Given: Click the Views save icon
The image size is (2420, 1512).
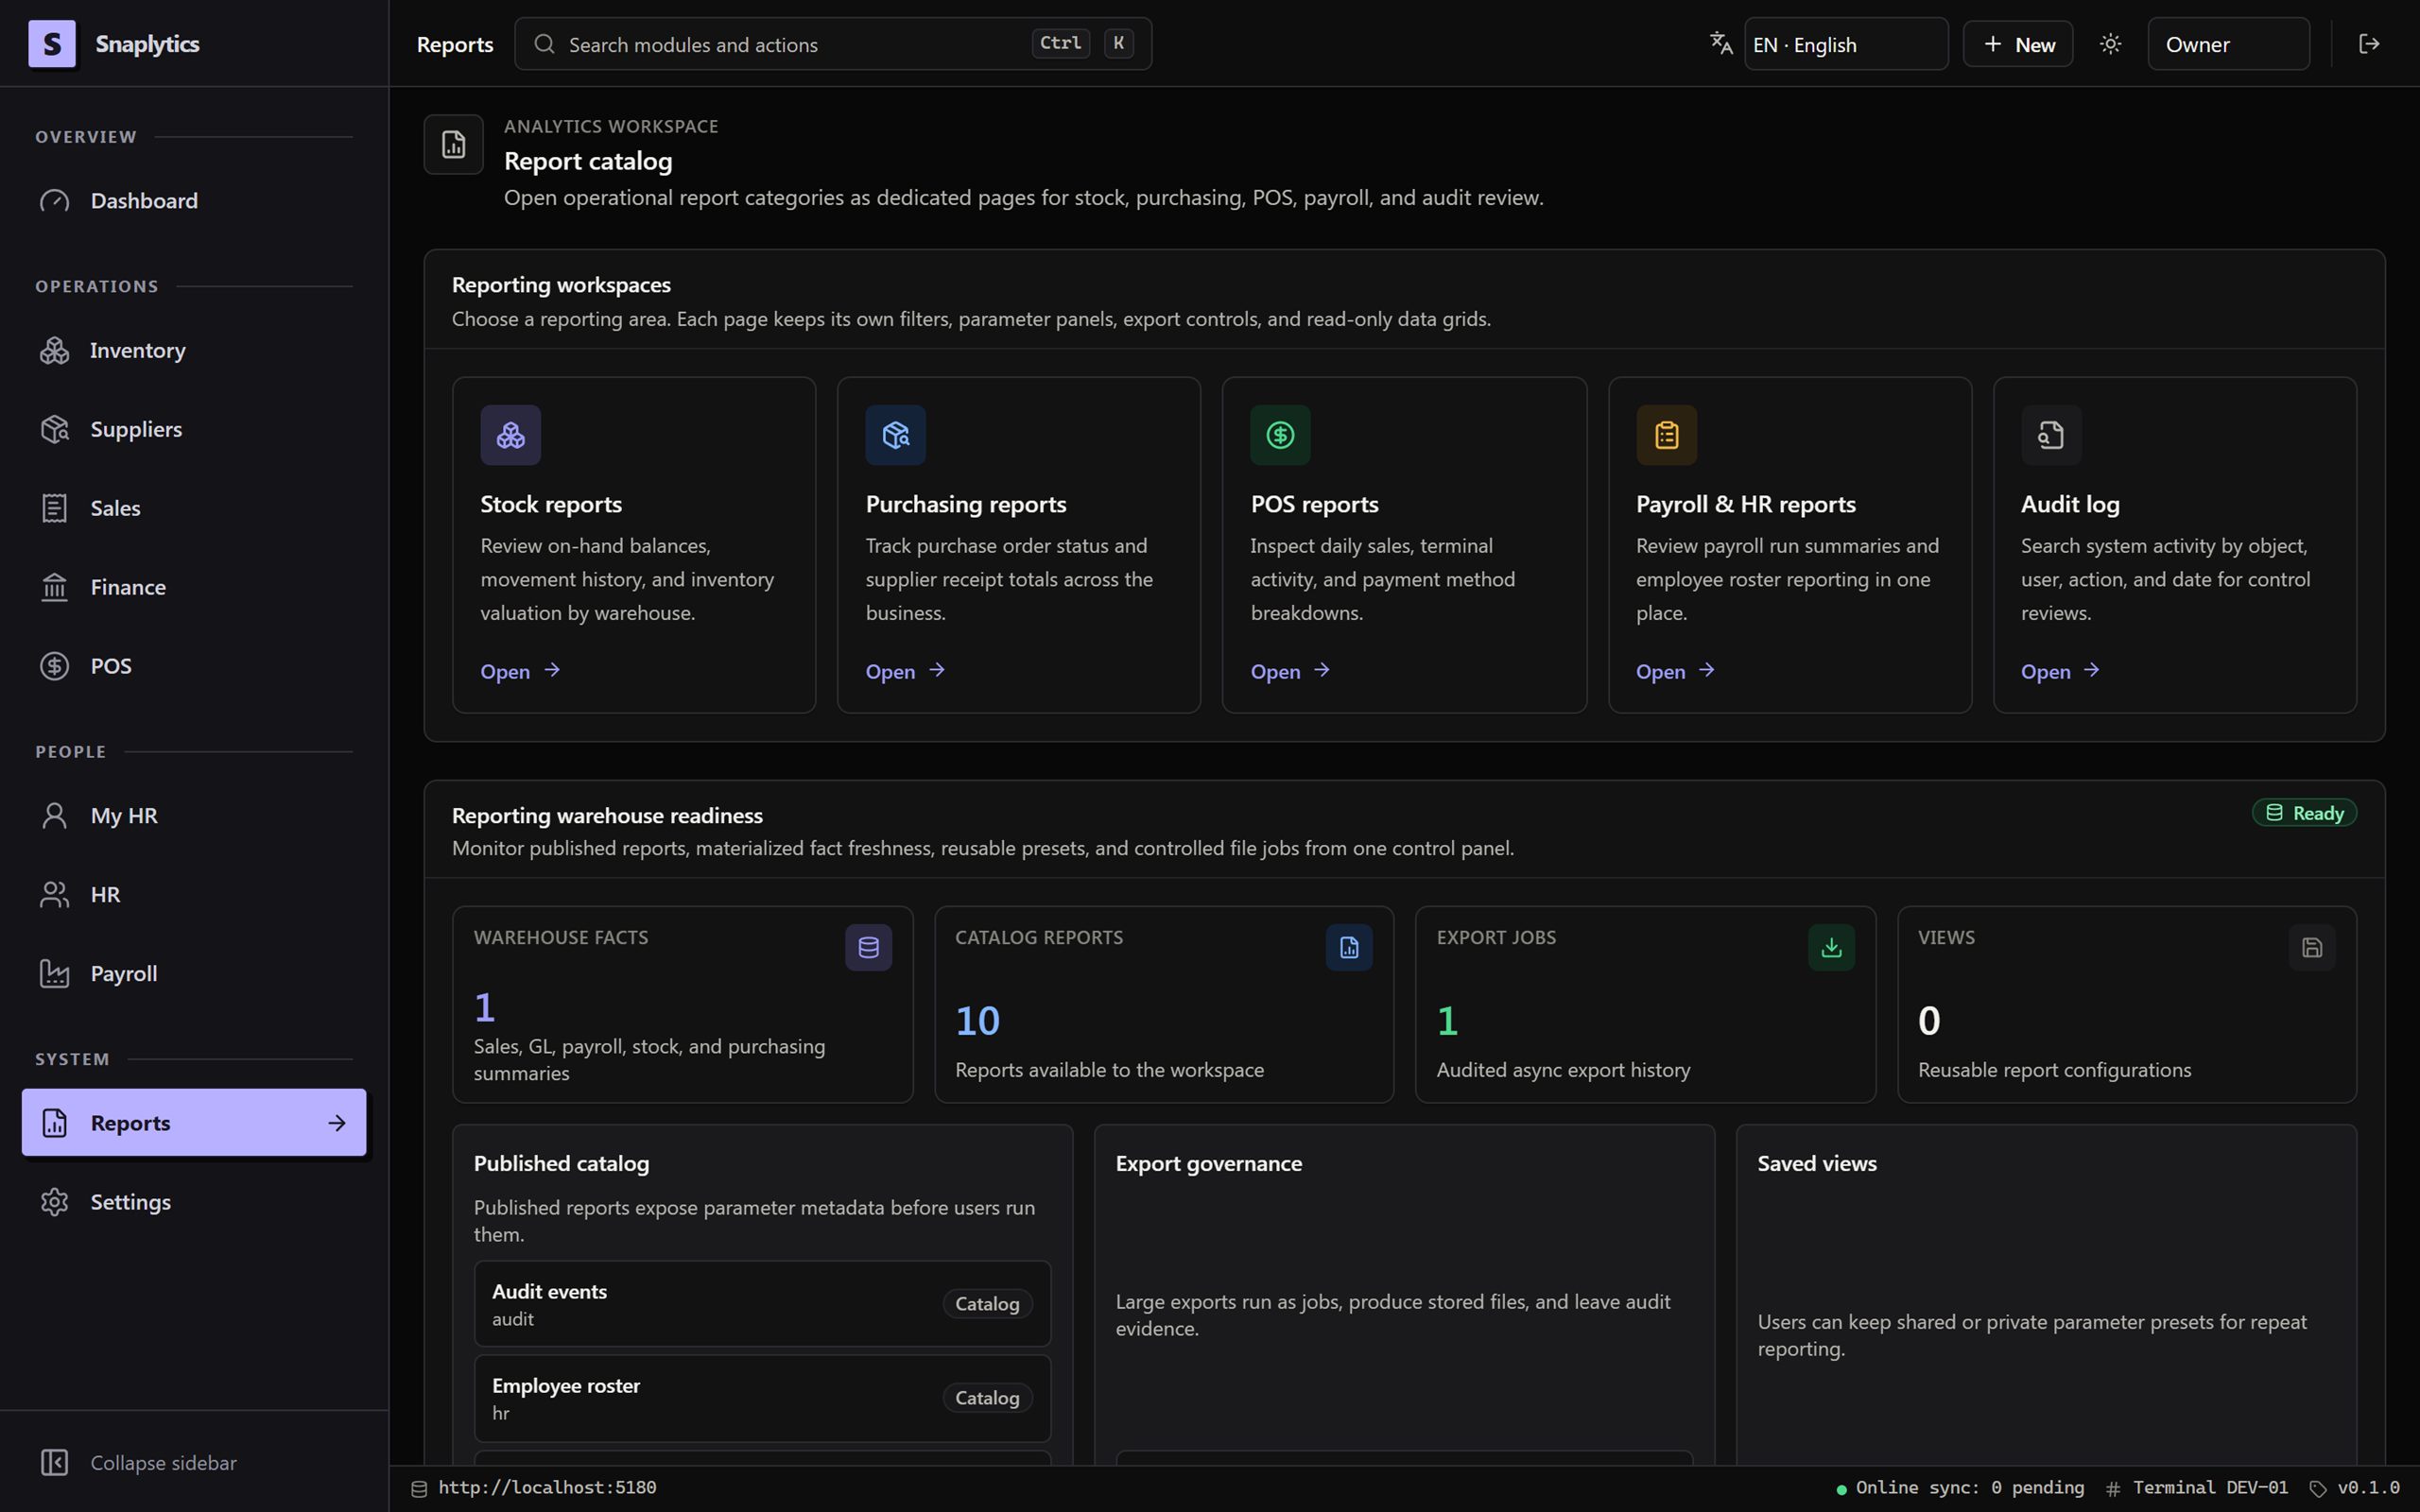Looking at the screenshot, I should 2312,947.
